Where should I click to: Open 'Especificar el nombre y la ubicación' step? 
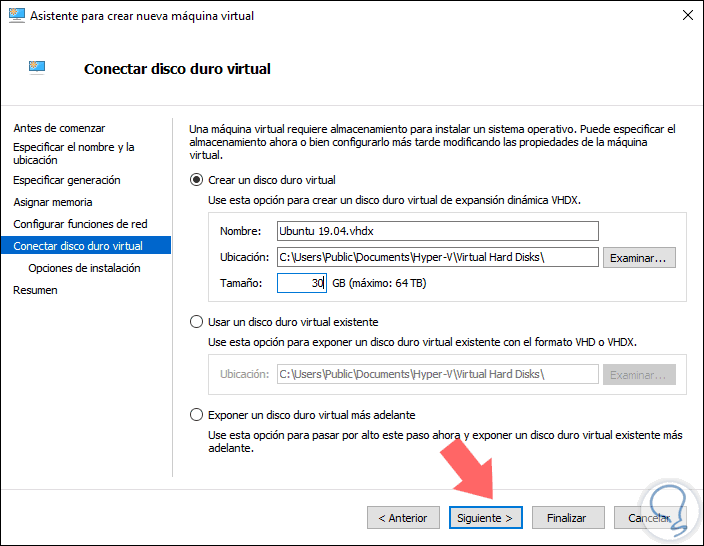pyautogui.click(x=73, y=153)
